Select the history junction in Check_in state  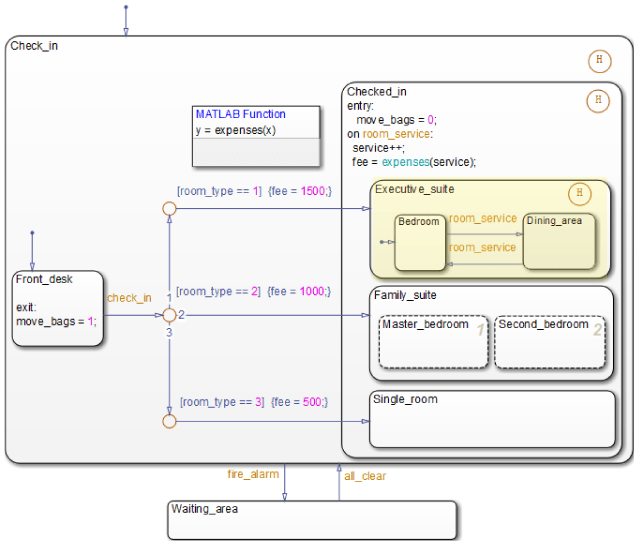[x=599, y=61]
